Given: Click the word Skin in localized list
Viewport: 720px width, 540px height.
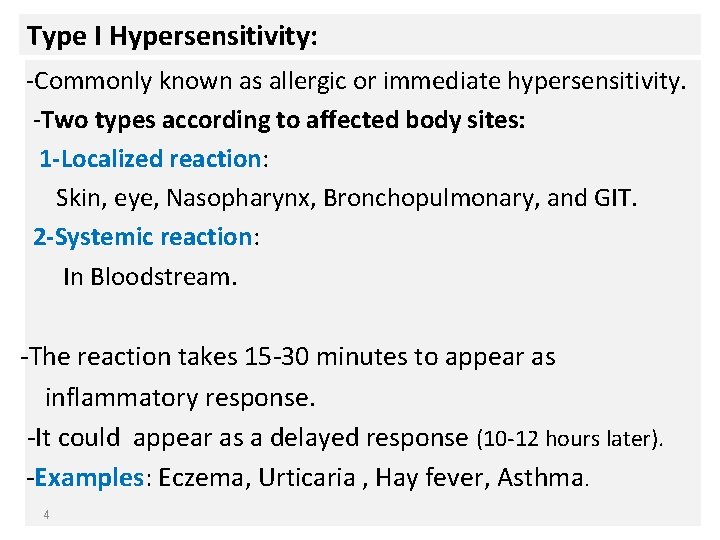Looking at the screenshot, I should 78,198.
